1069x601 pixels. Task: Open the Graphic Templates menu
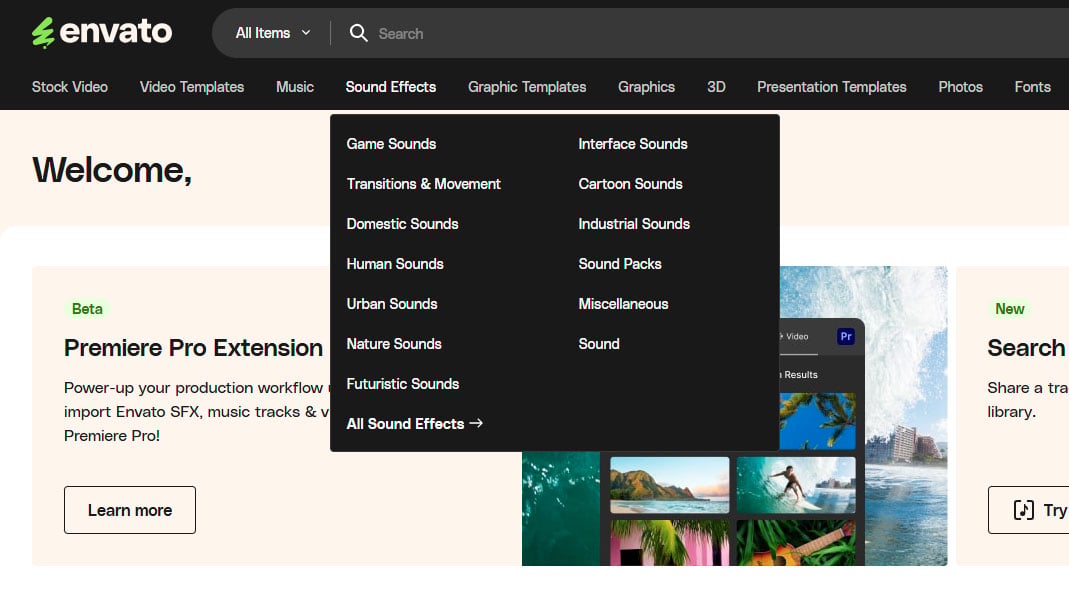(x=527, y=87)
